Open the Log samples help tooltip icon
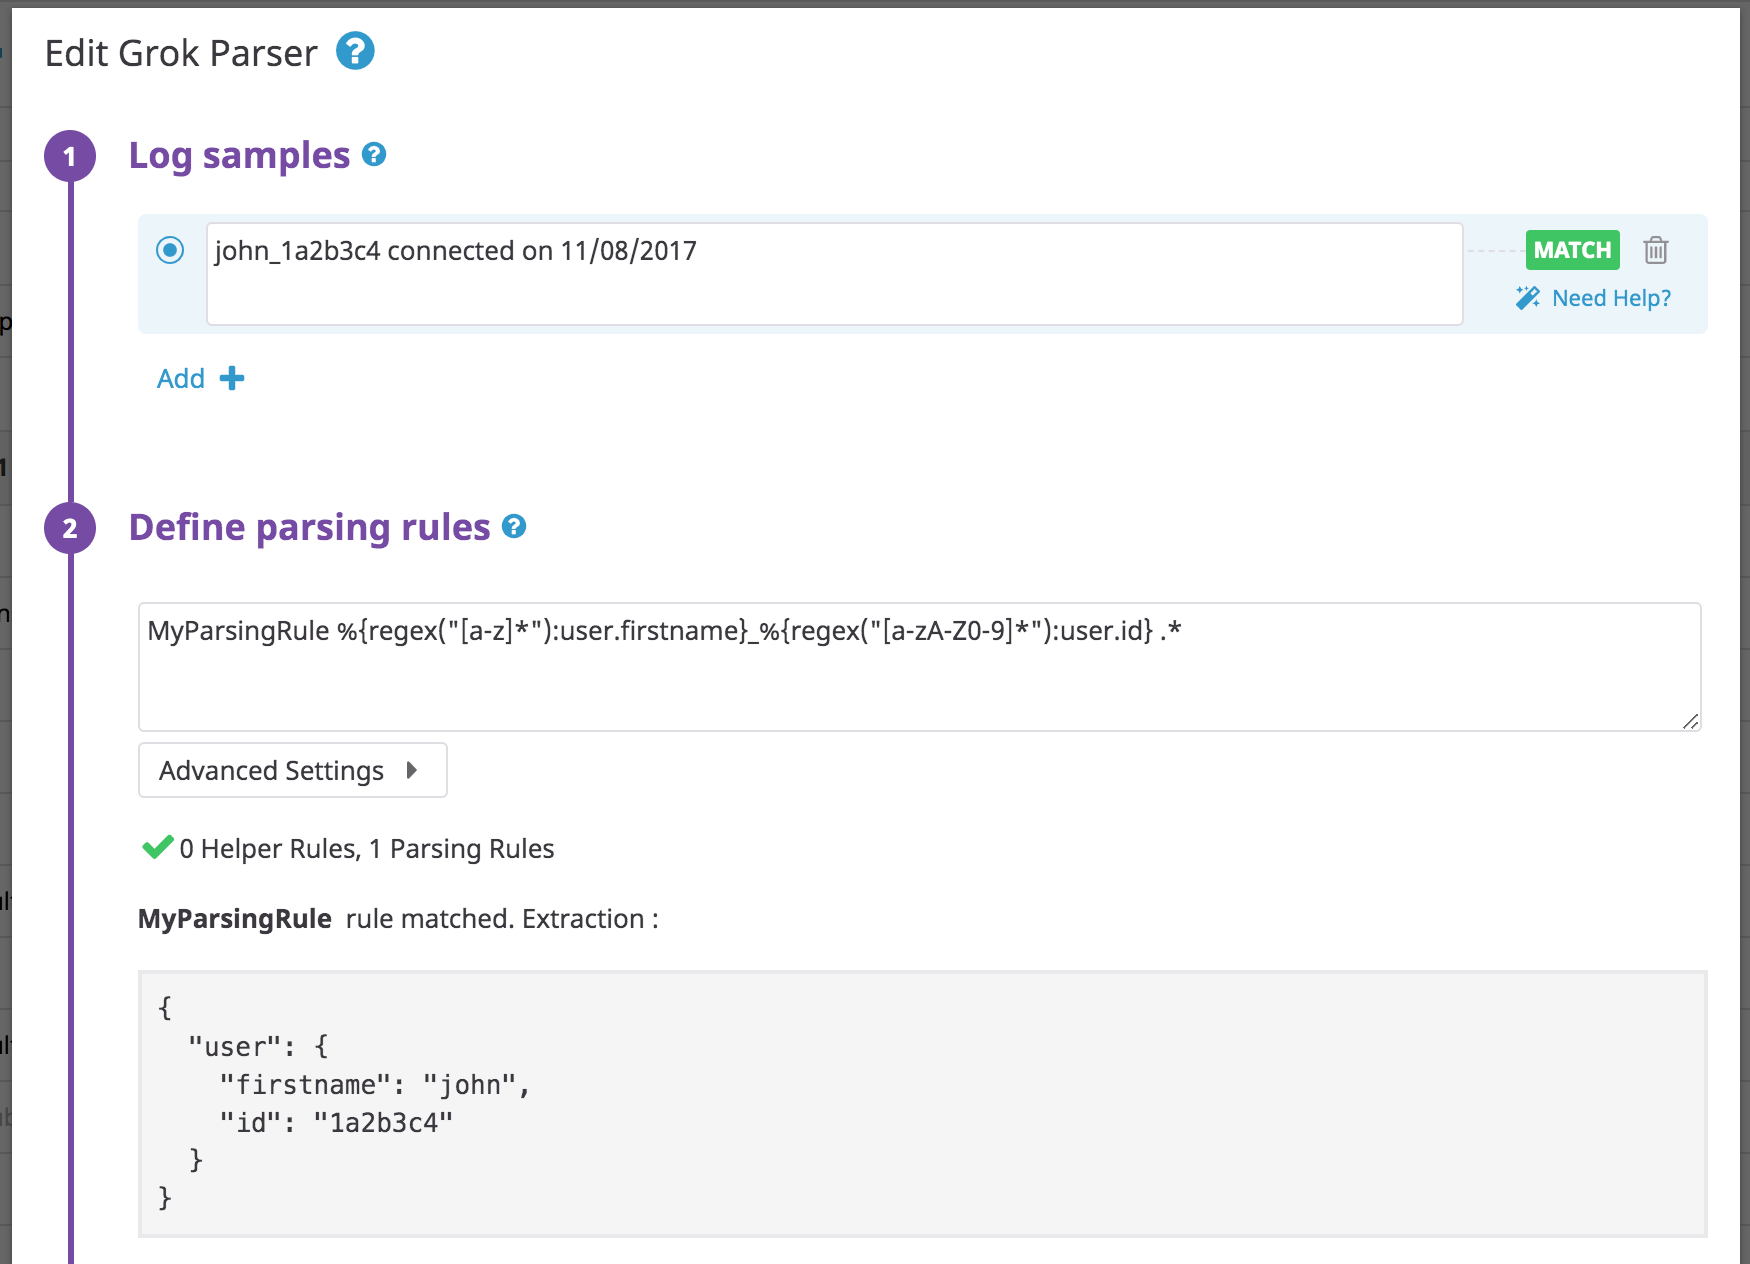 [x=374, y=155]
